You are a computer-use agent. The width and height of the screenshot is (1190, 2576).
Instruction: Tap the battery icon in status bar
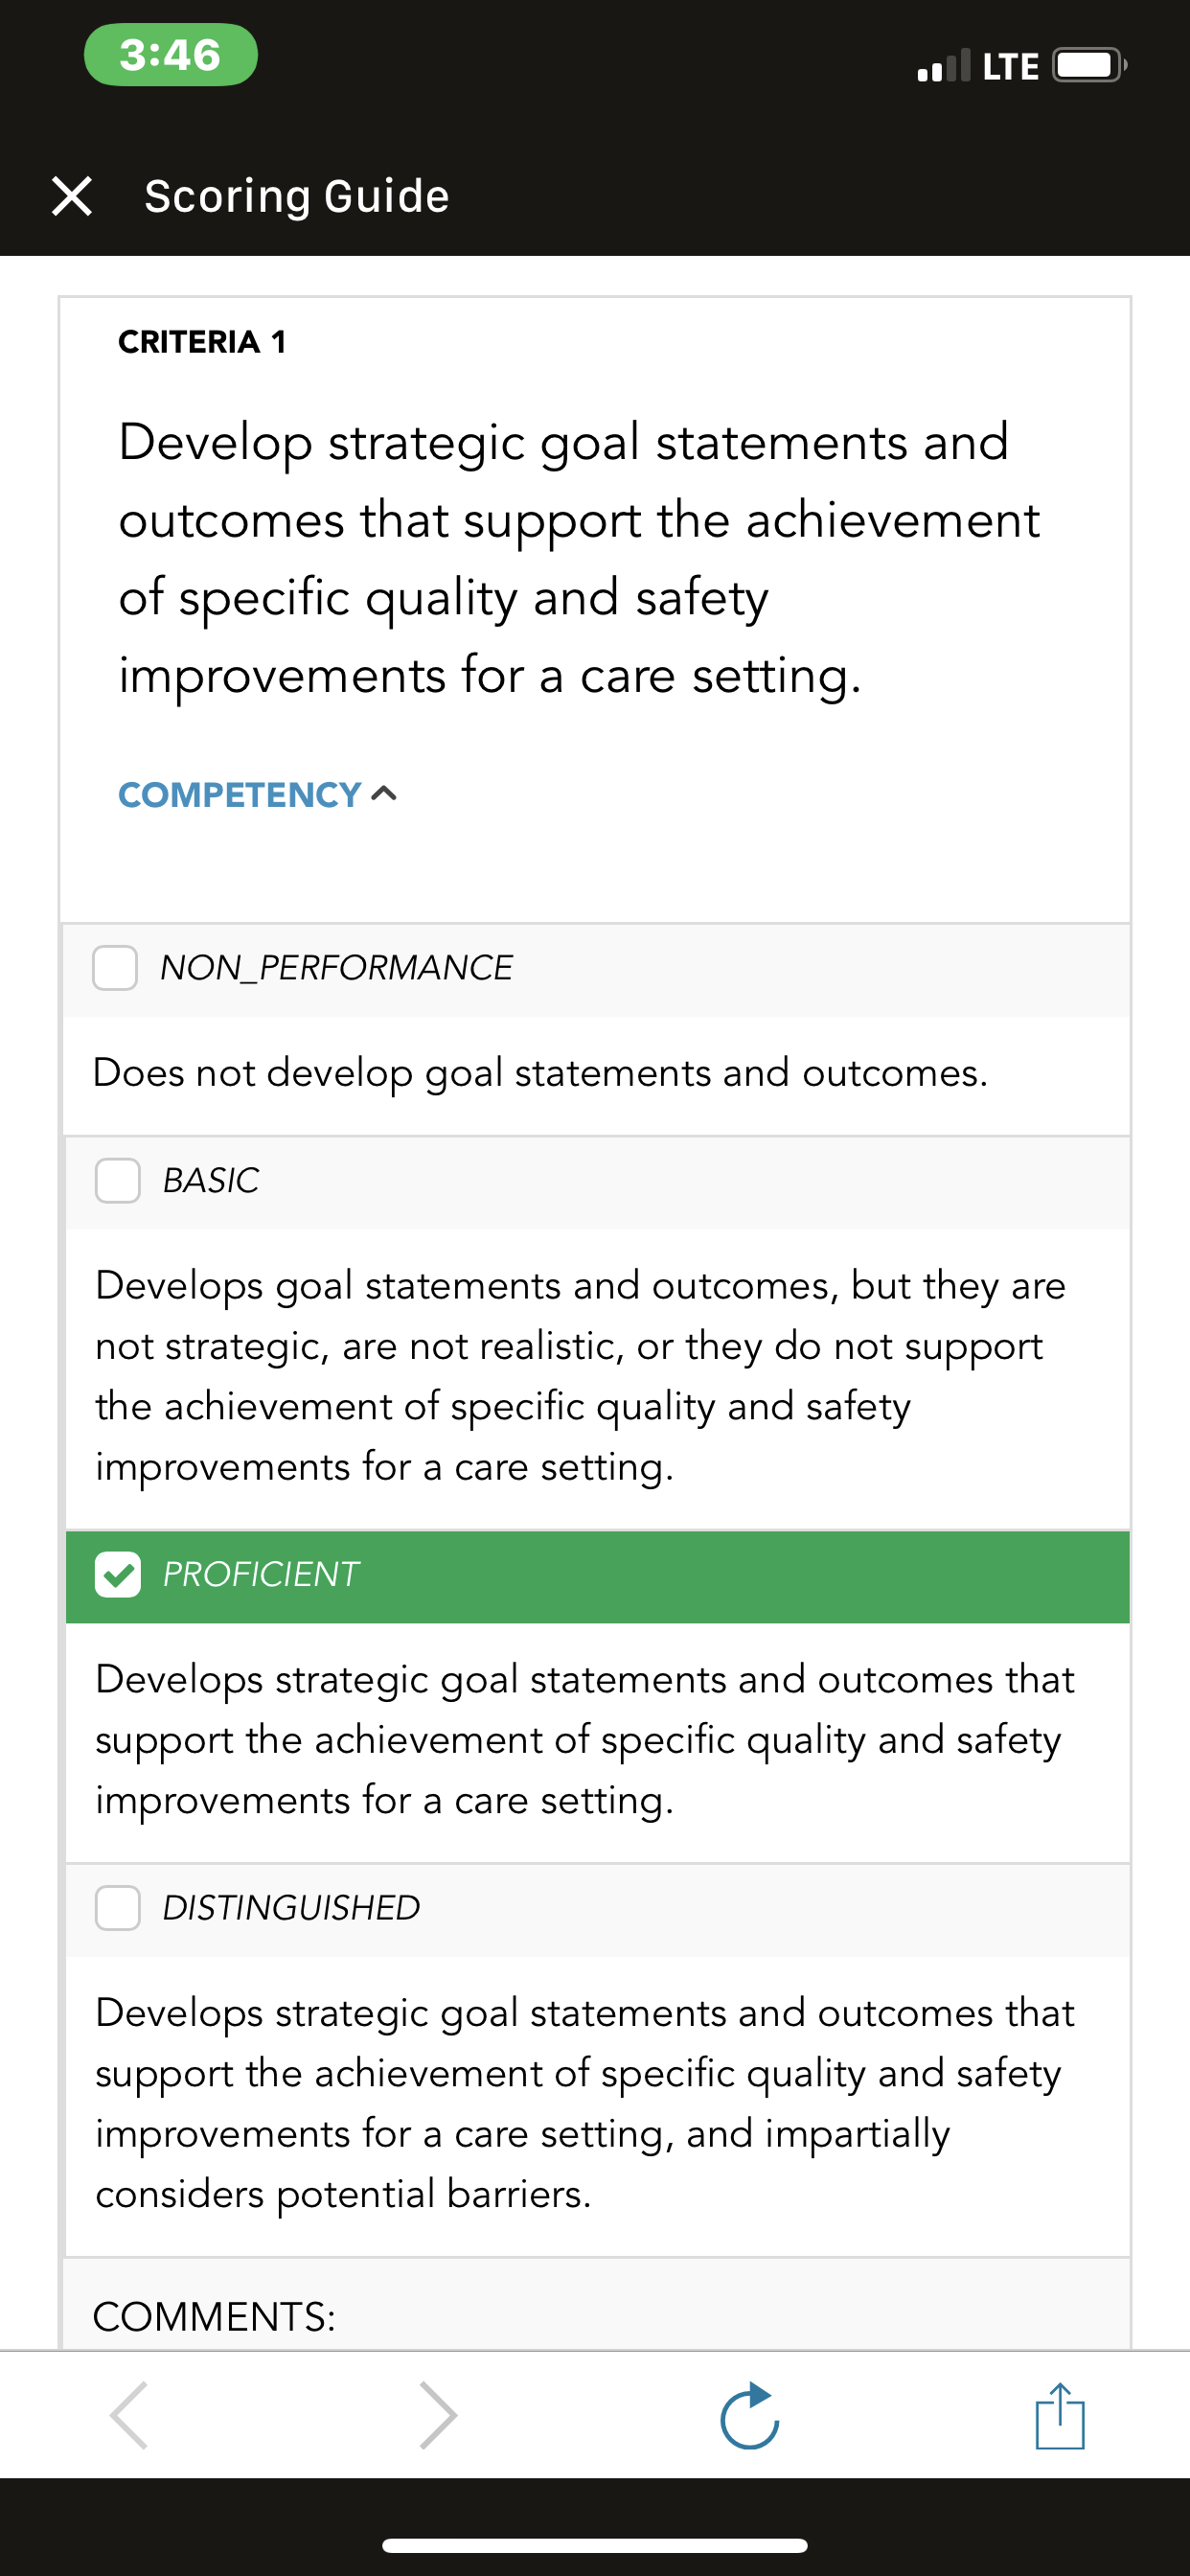[x=1090, y=66]
